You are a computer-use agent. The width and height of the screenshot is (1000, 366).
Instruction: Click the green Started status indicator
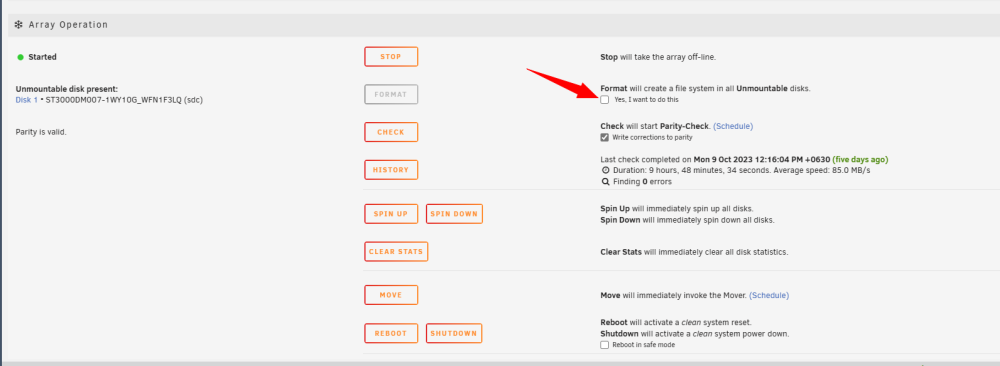click(x=21, y=57)
